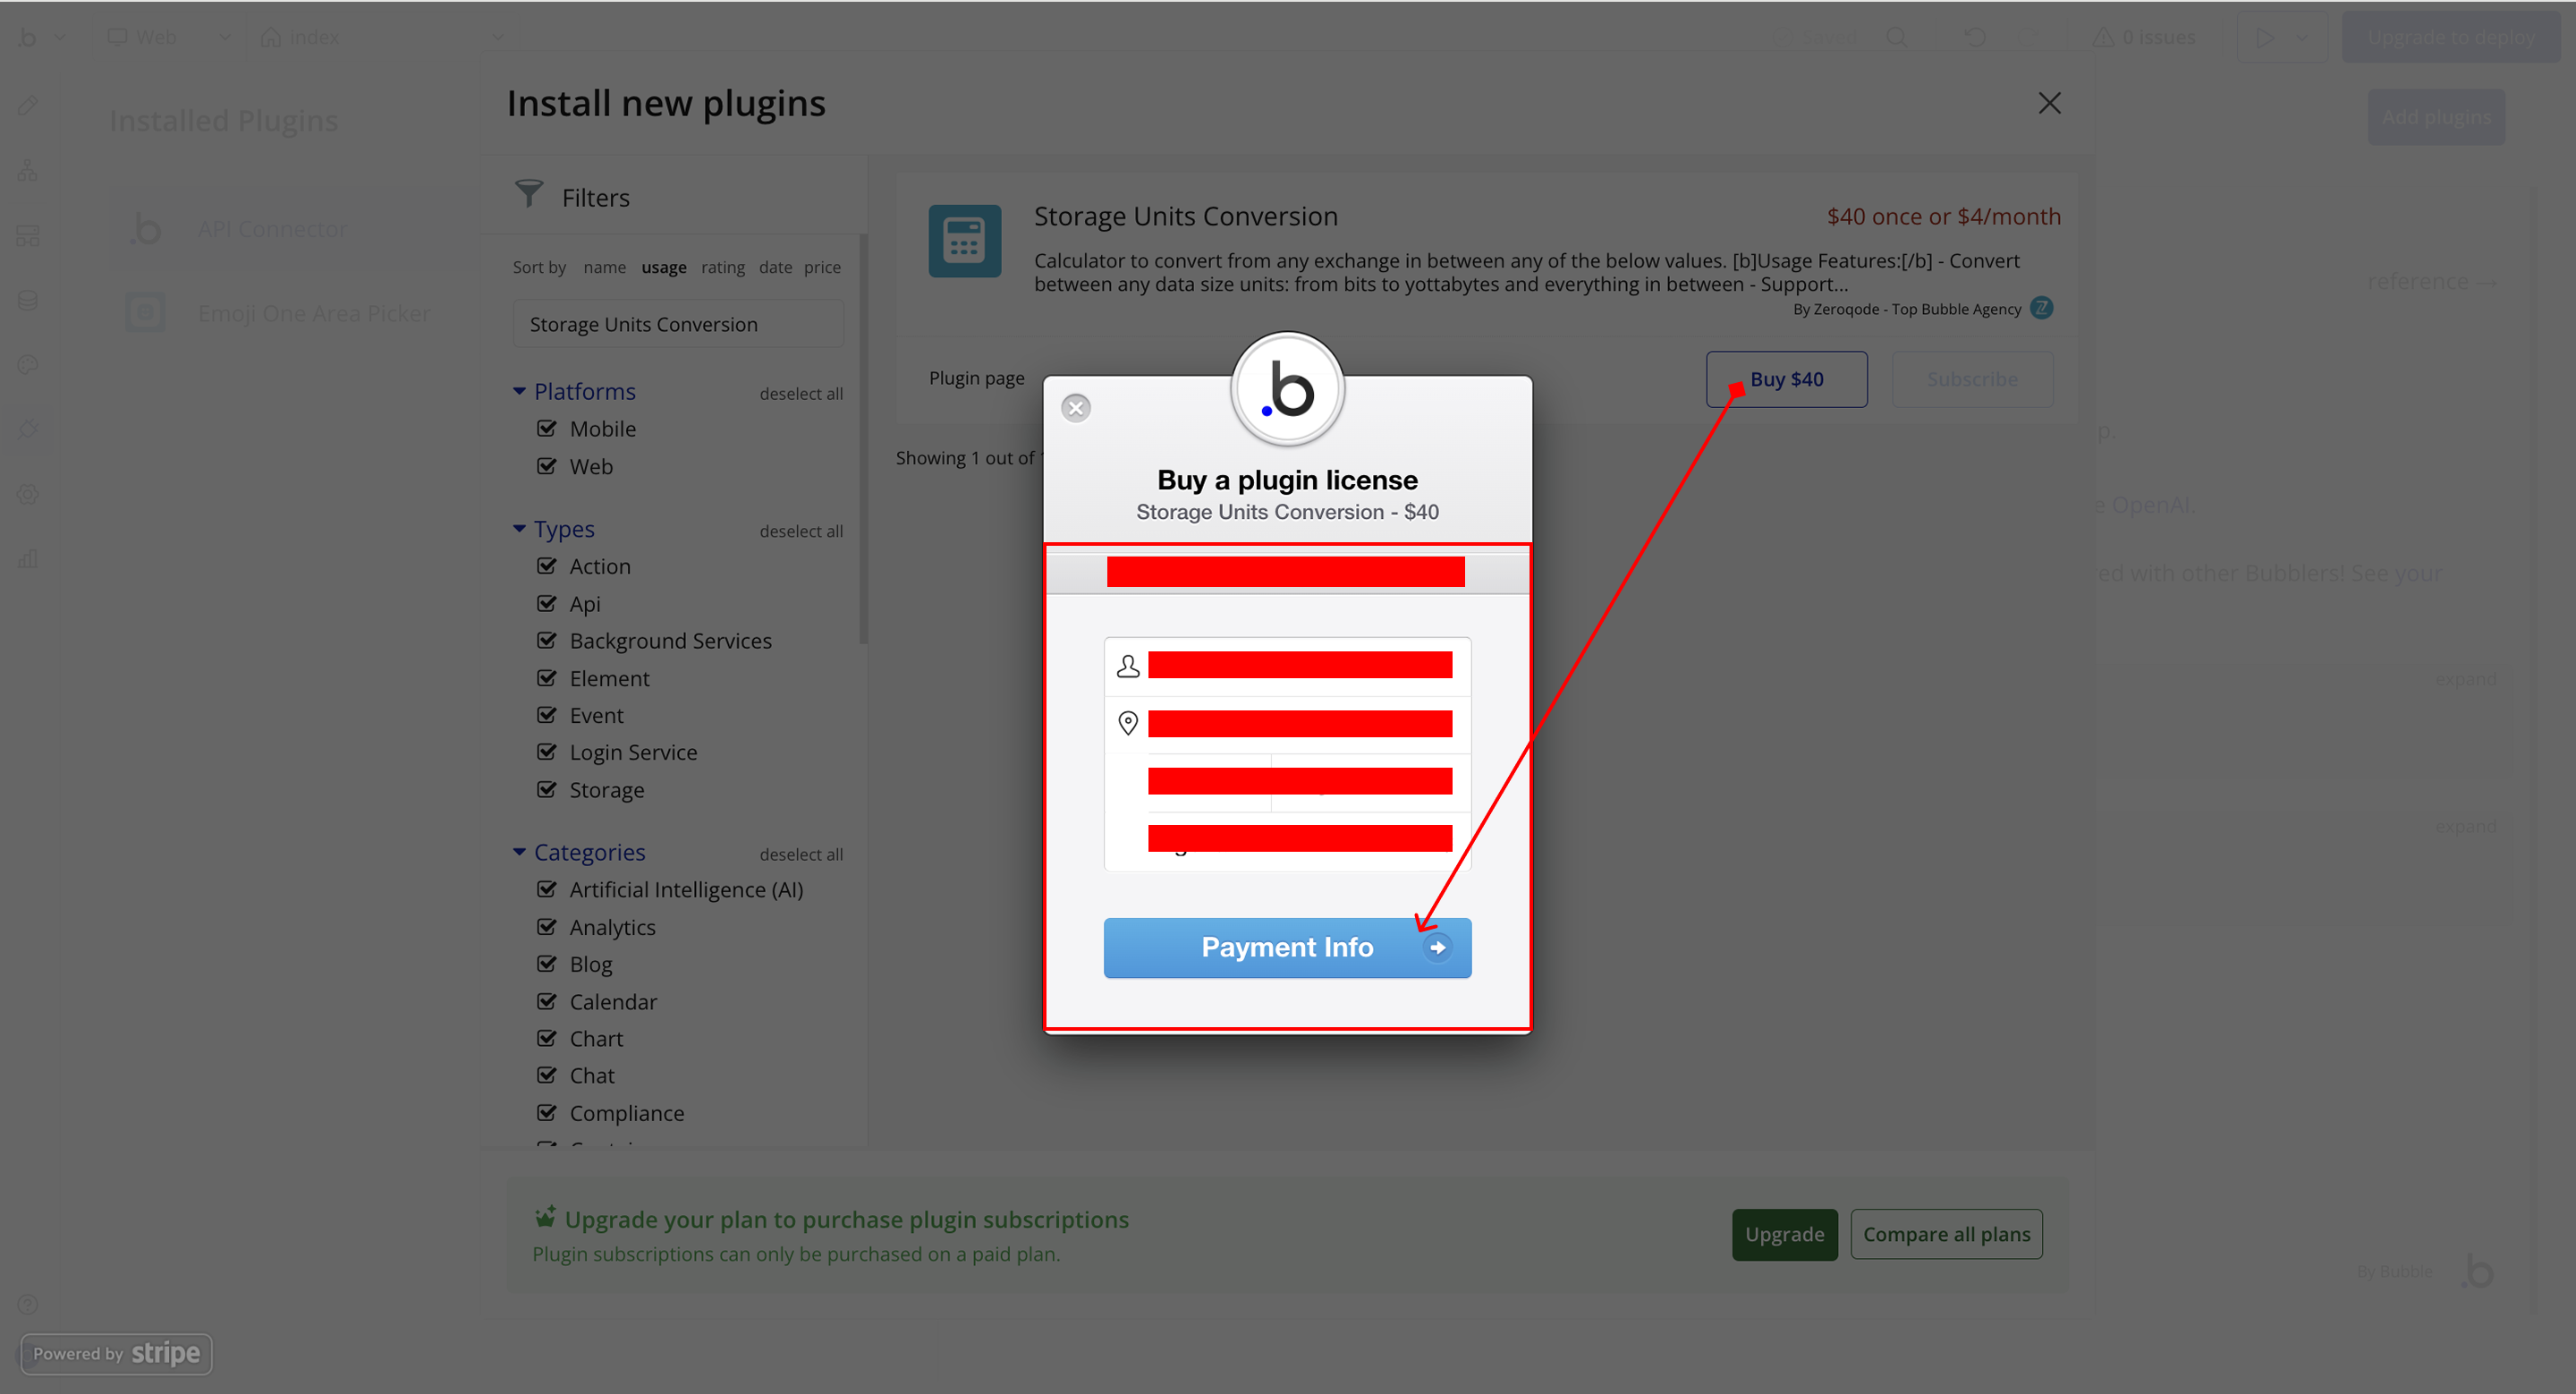Collapse the Platforms filter section

click(x=519, y=391)
